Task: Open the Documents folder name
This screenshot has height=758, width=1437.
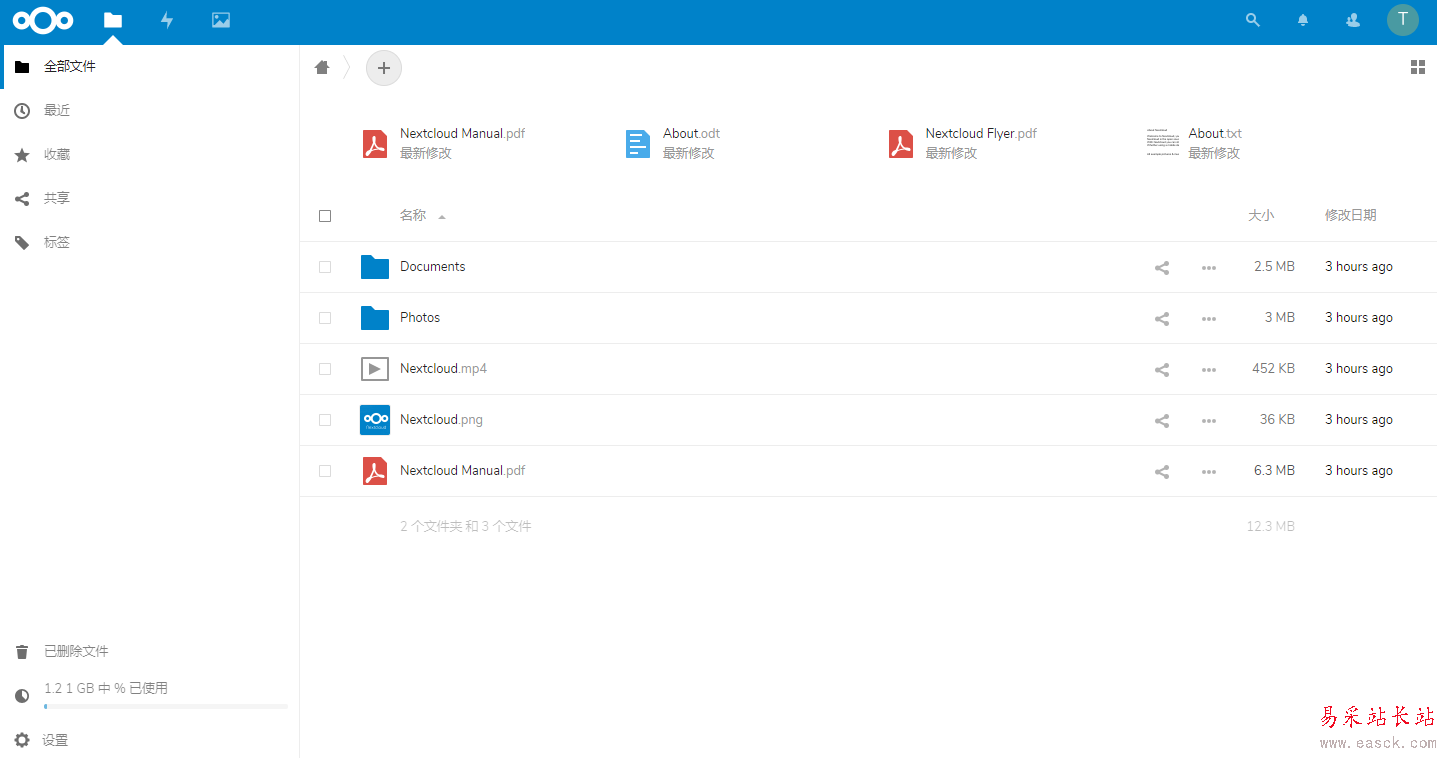Action: (x=433, y=267)
